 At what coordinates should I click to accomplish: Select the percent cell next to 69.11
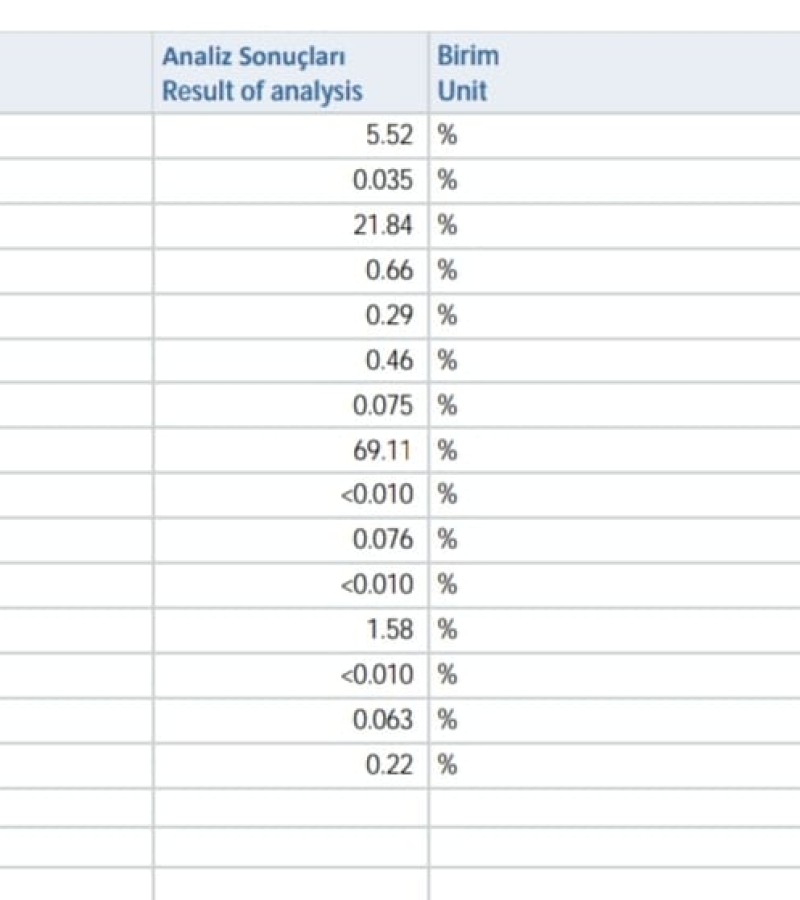614,450
